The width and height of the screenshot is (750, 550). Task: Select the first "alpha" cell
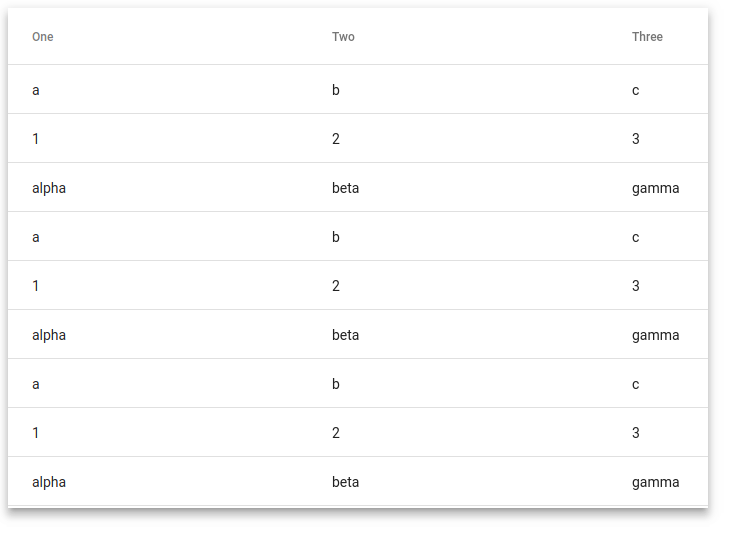(49, 188)
